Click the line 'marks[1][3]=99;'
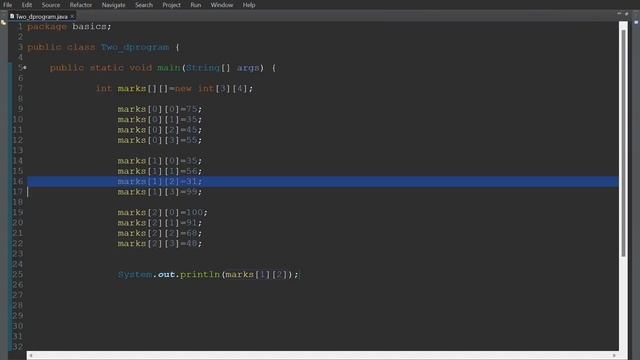 (x=160, y=192)
